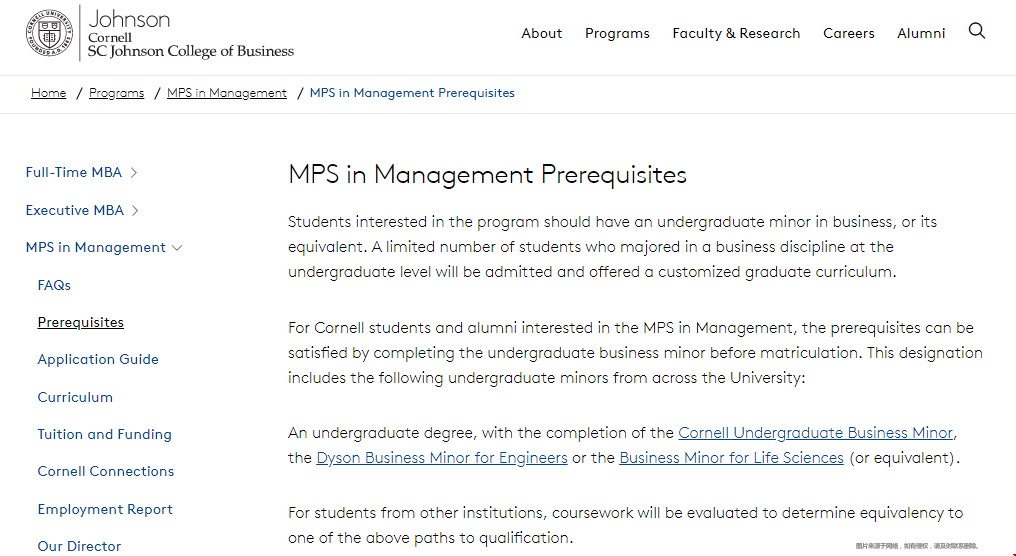
Task: Click the Johnson College of Business wordmark
Action: pos(190,35)
